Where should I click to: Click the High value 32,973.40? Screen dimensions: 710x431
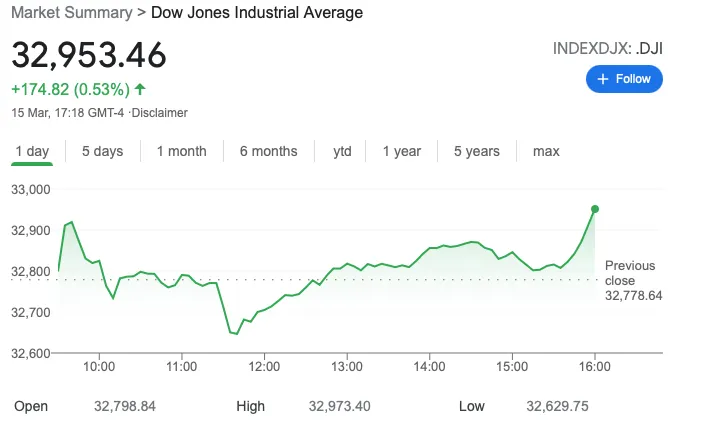(x=340, y=406)
